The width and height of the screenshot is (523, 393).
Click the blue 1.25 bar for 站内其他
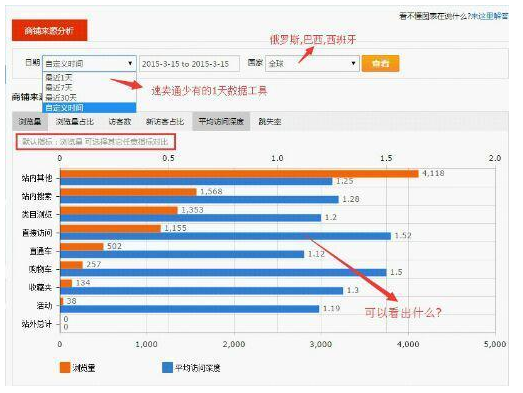tap(196, 181)
